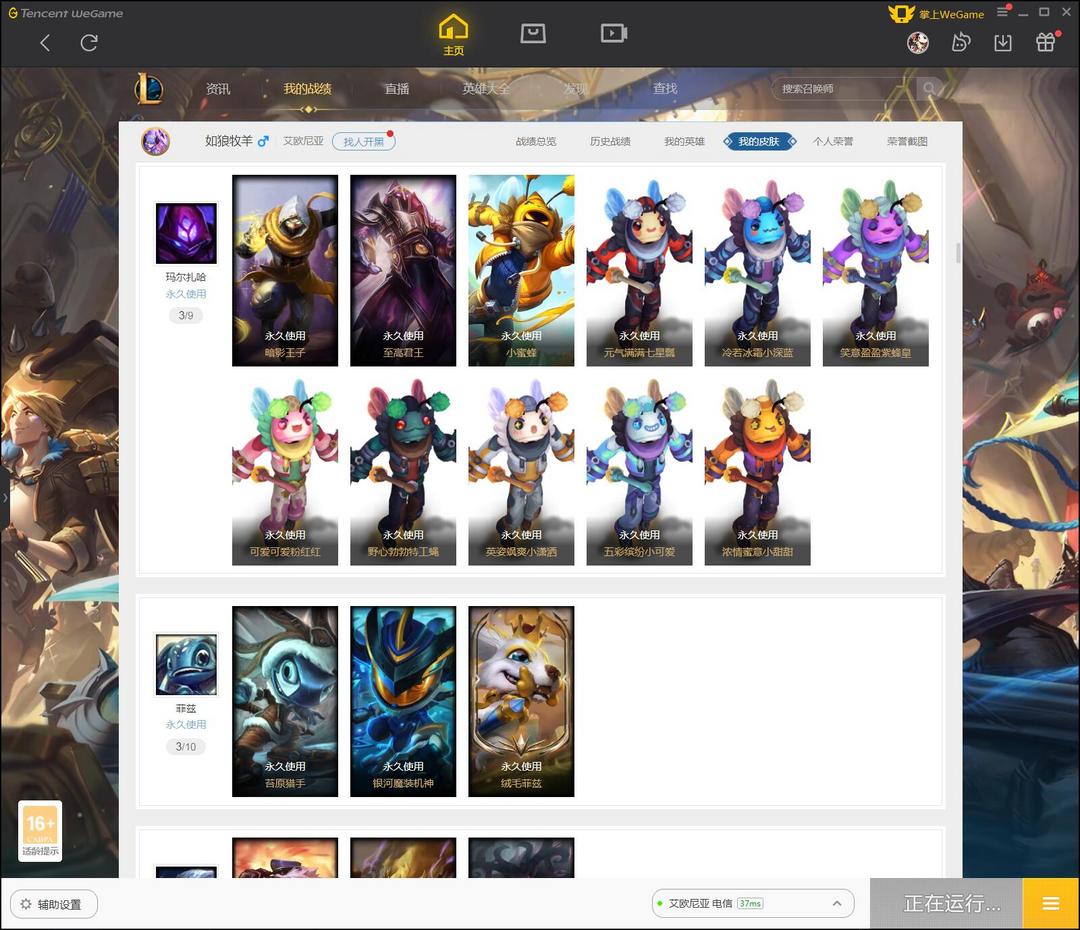Expand the left side panel arrow
1080x930 pixels.
[5, 497]
